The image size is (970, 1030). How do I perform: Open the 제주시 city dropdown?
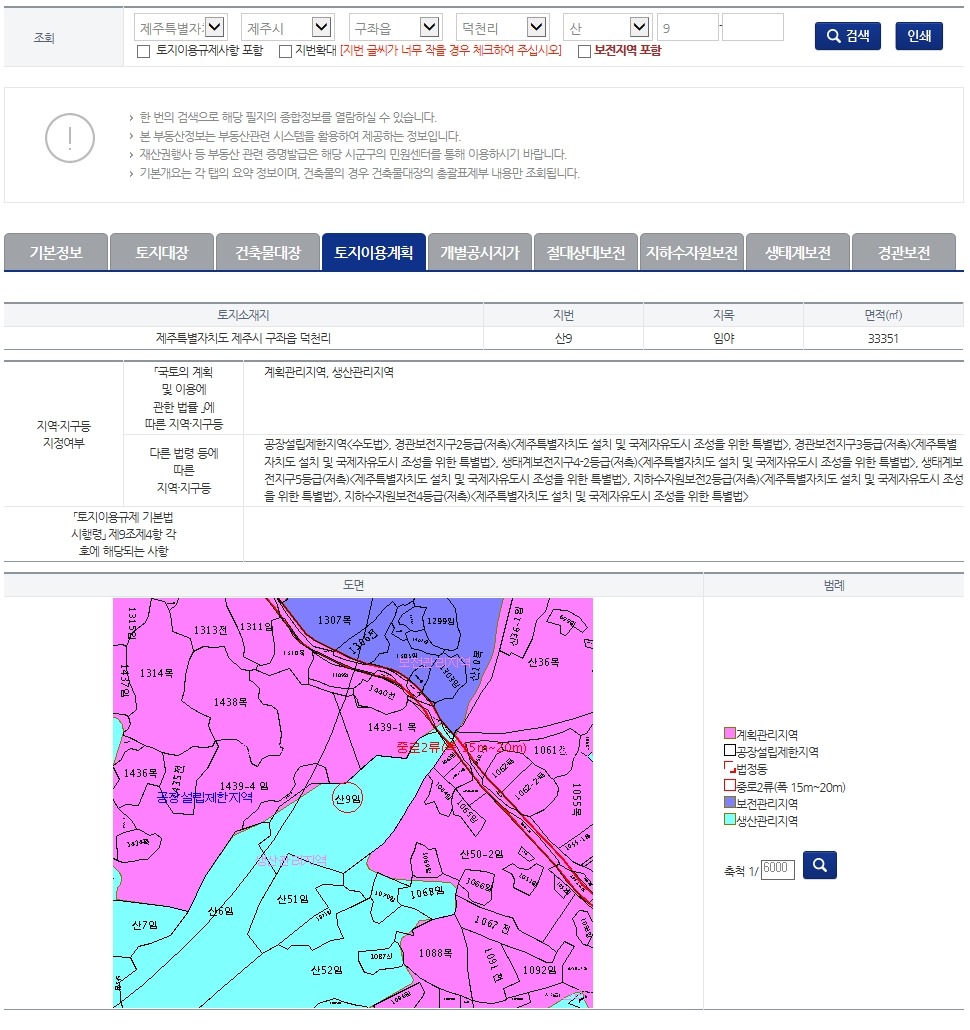tap(288, 28)
